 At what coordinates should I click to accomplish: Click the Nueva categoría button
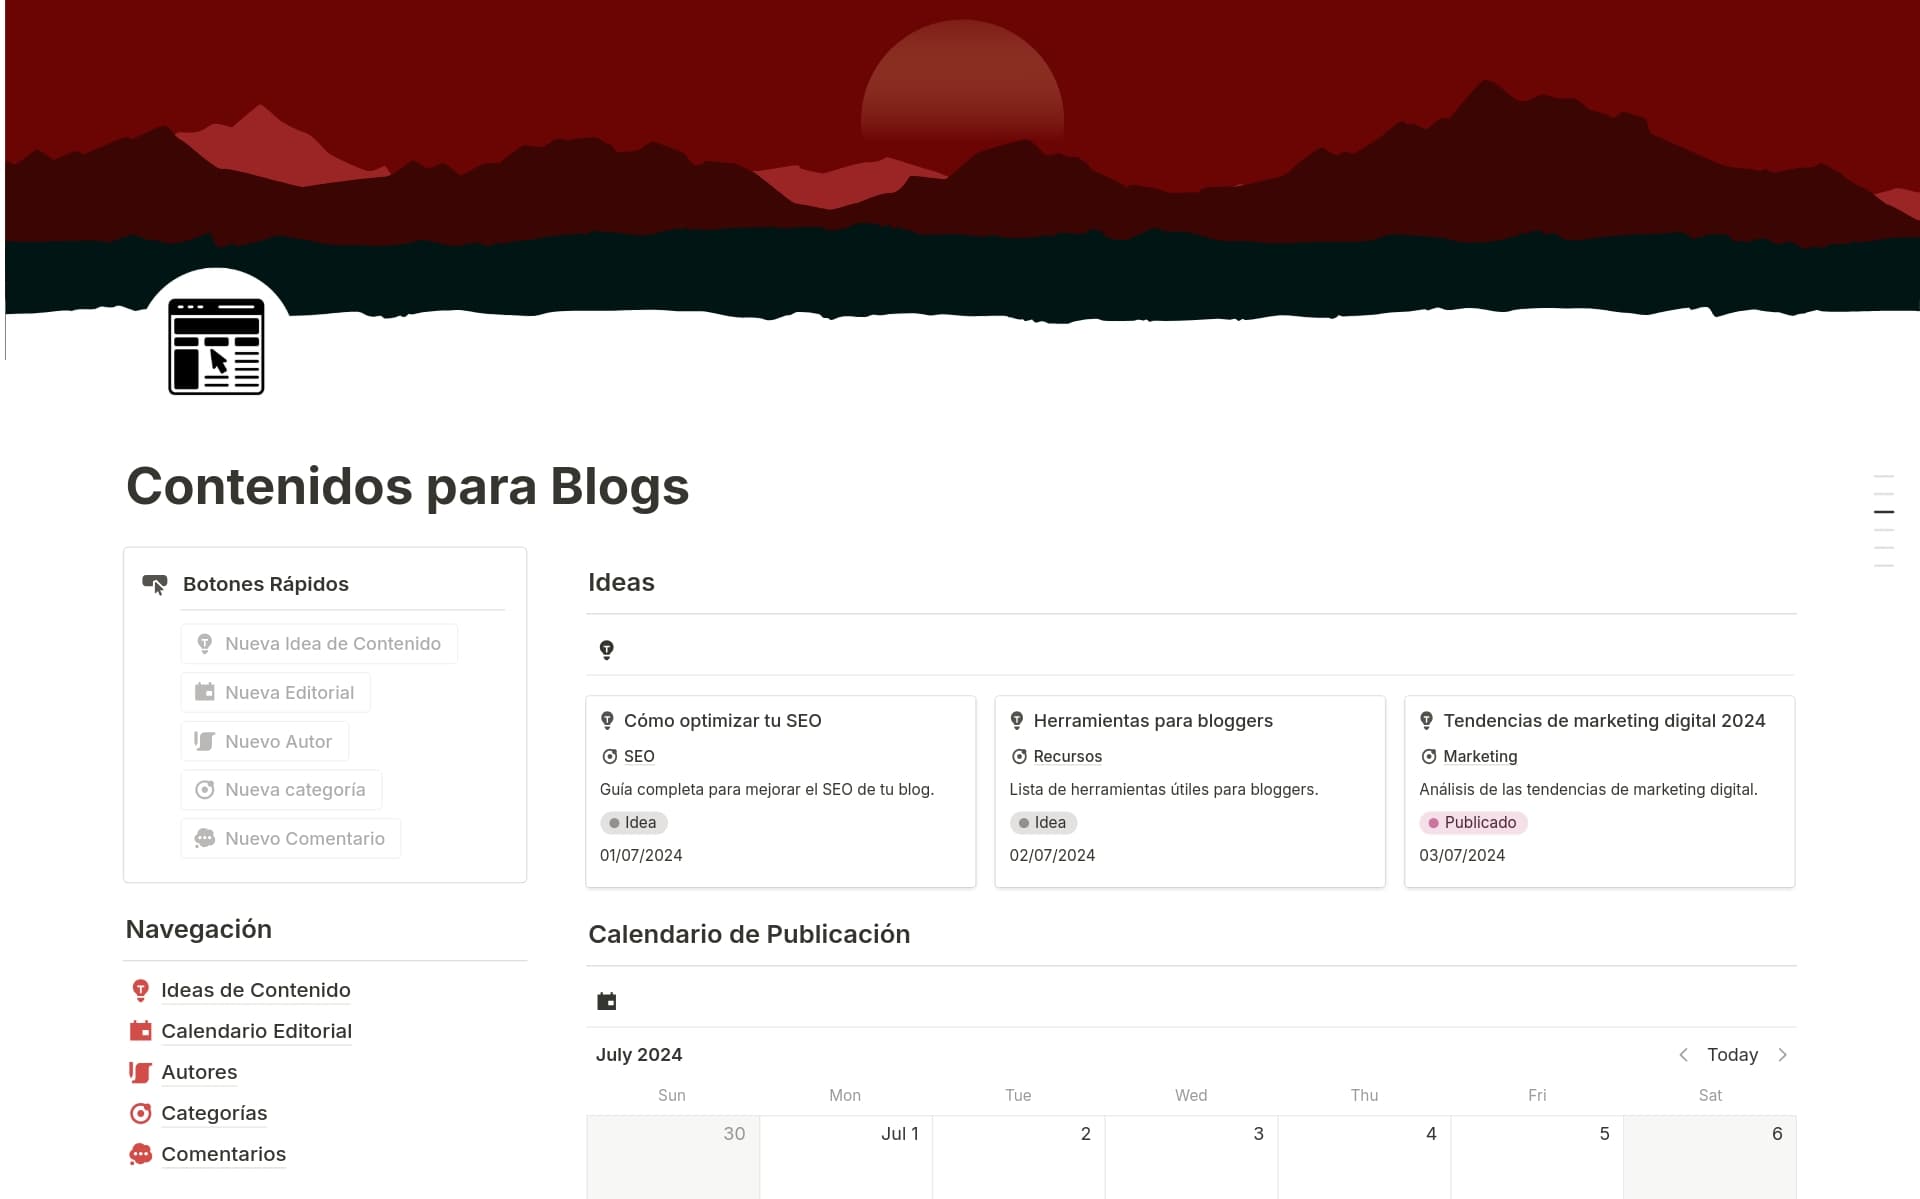[x=281, y=789]
